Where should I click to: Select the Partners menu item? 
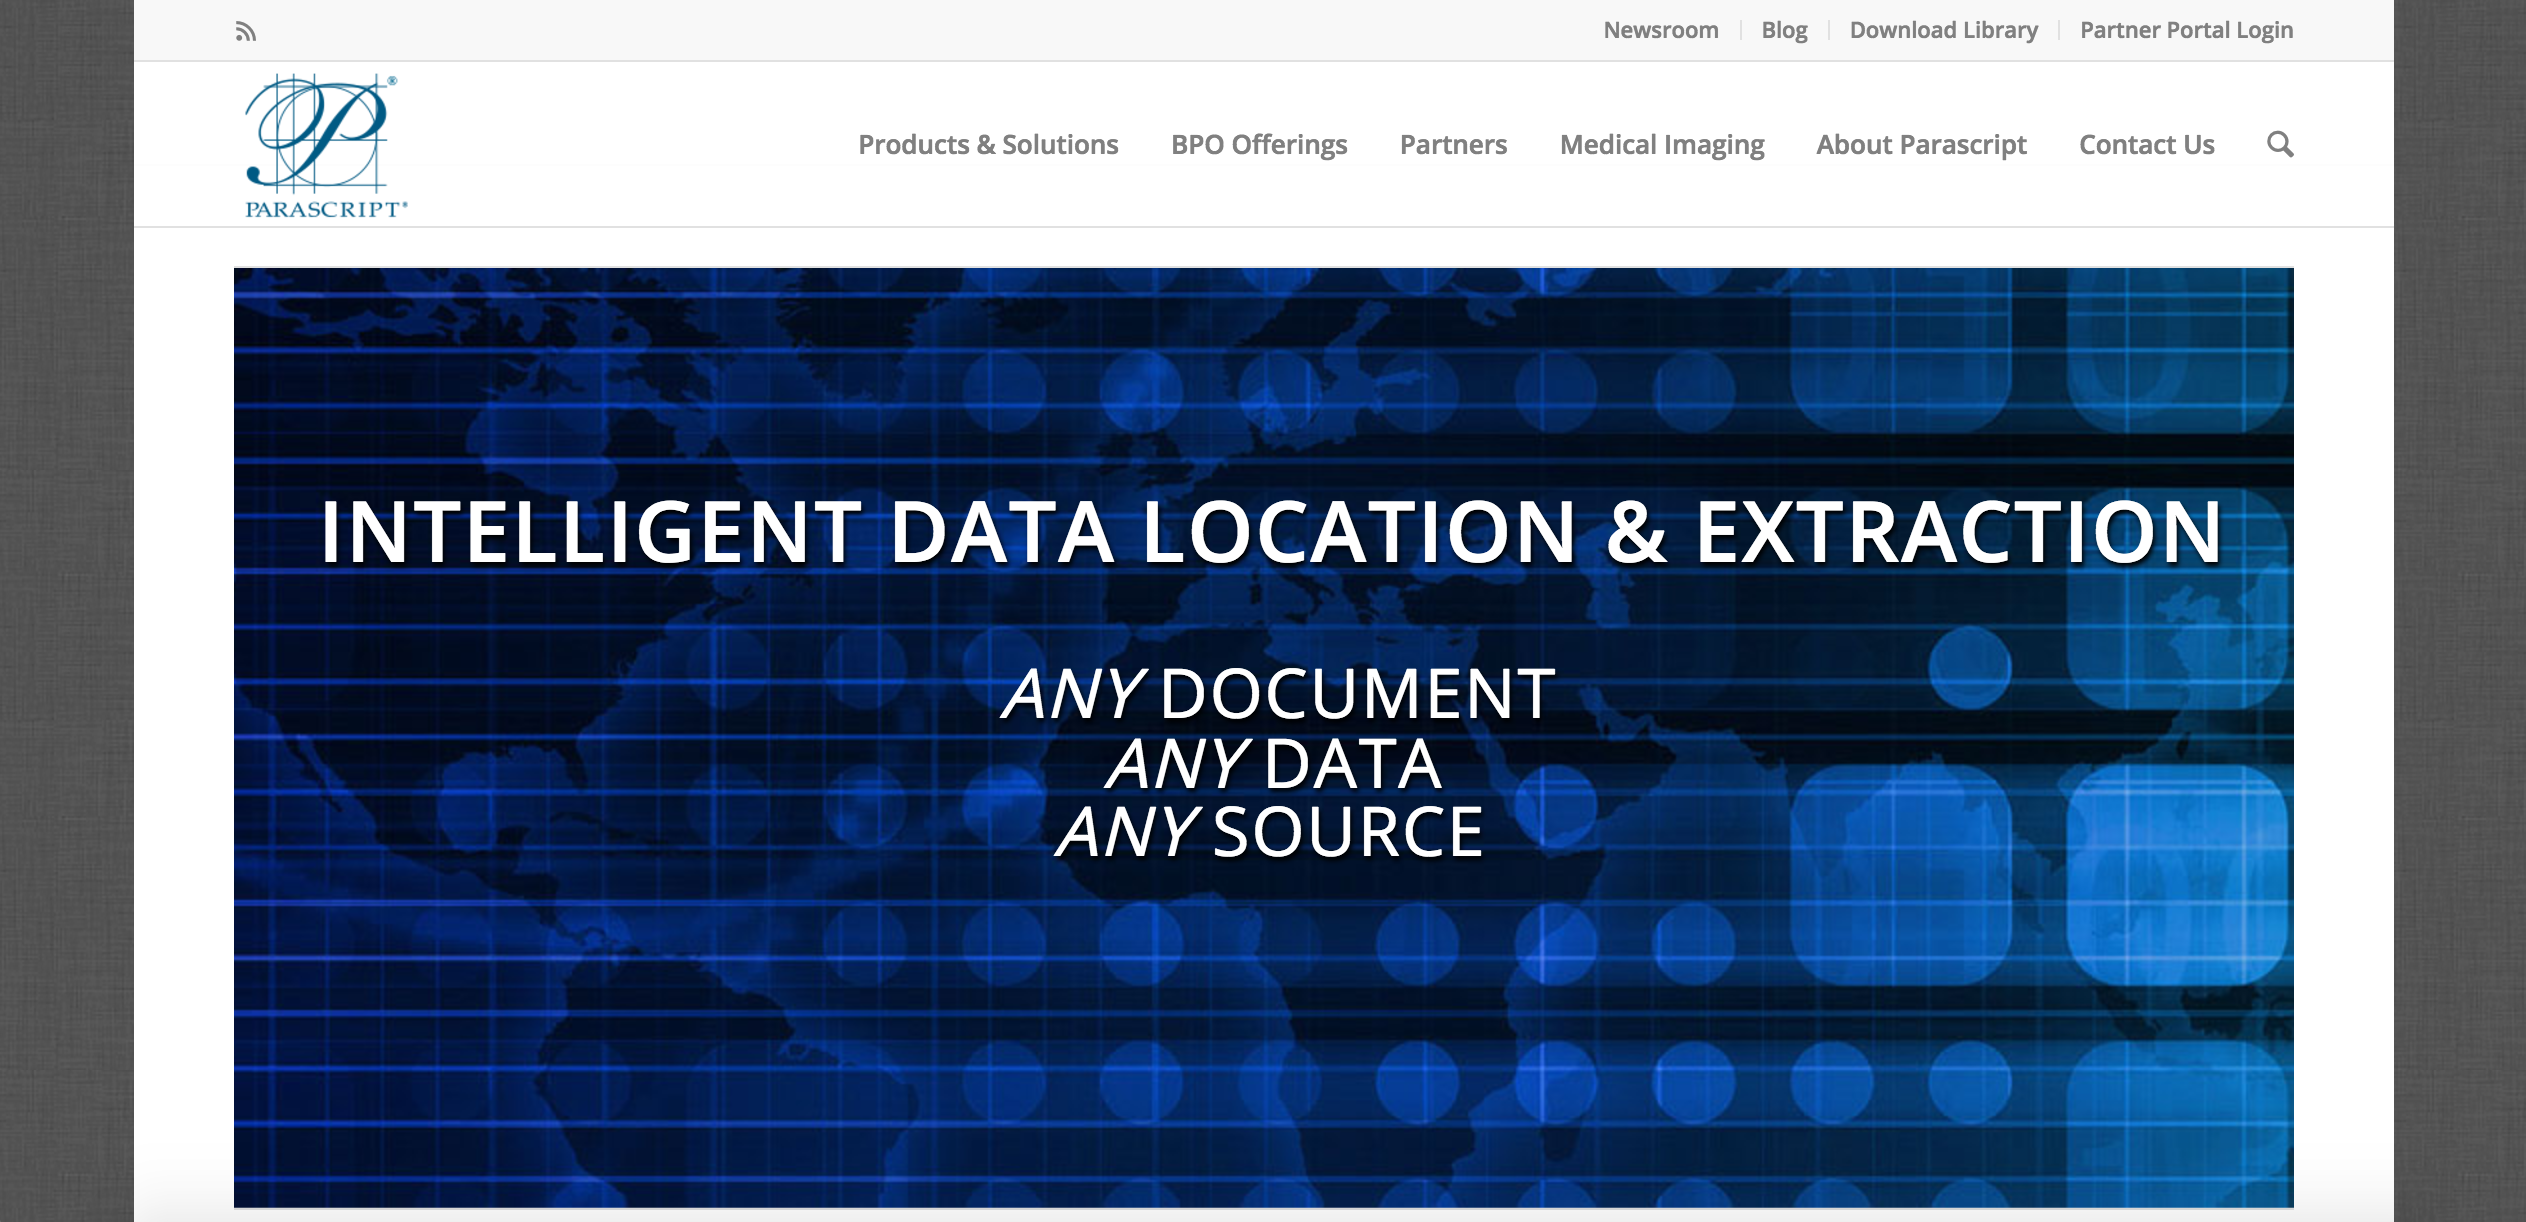tap(1453, 145)
